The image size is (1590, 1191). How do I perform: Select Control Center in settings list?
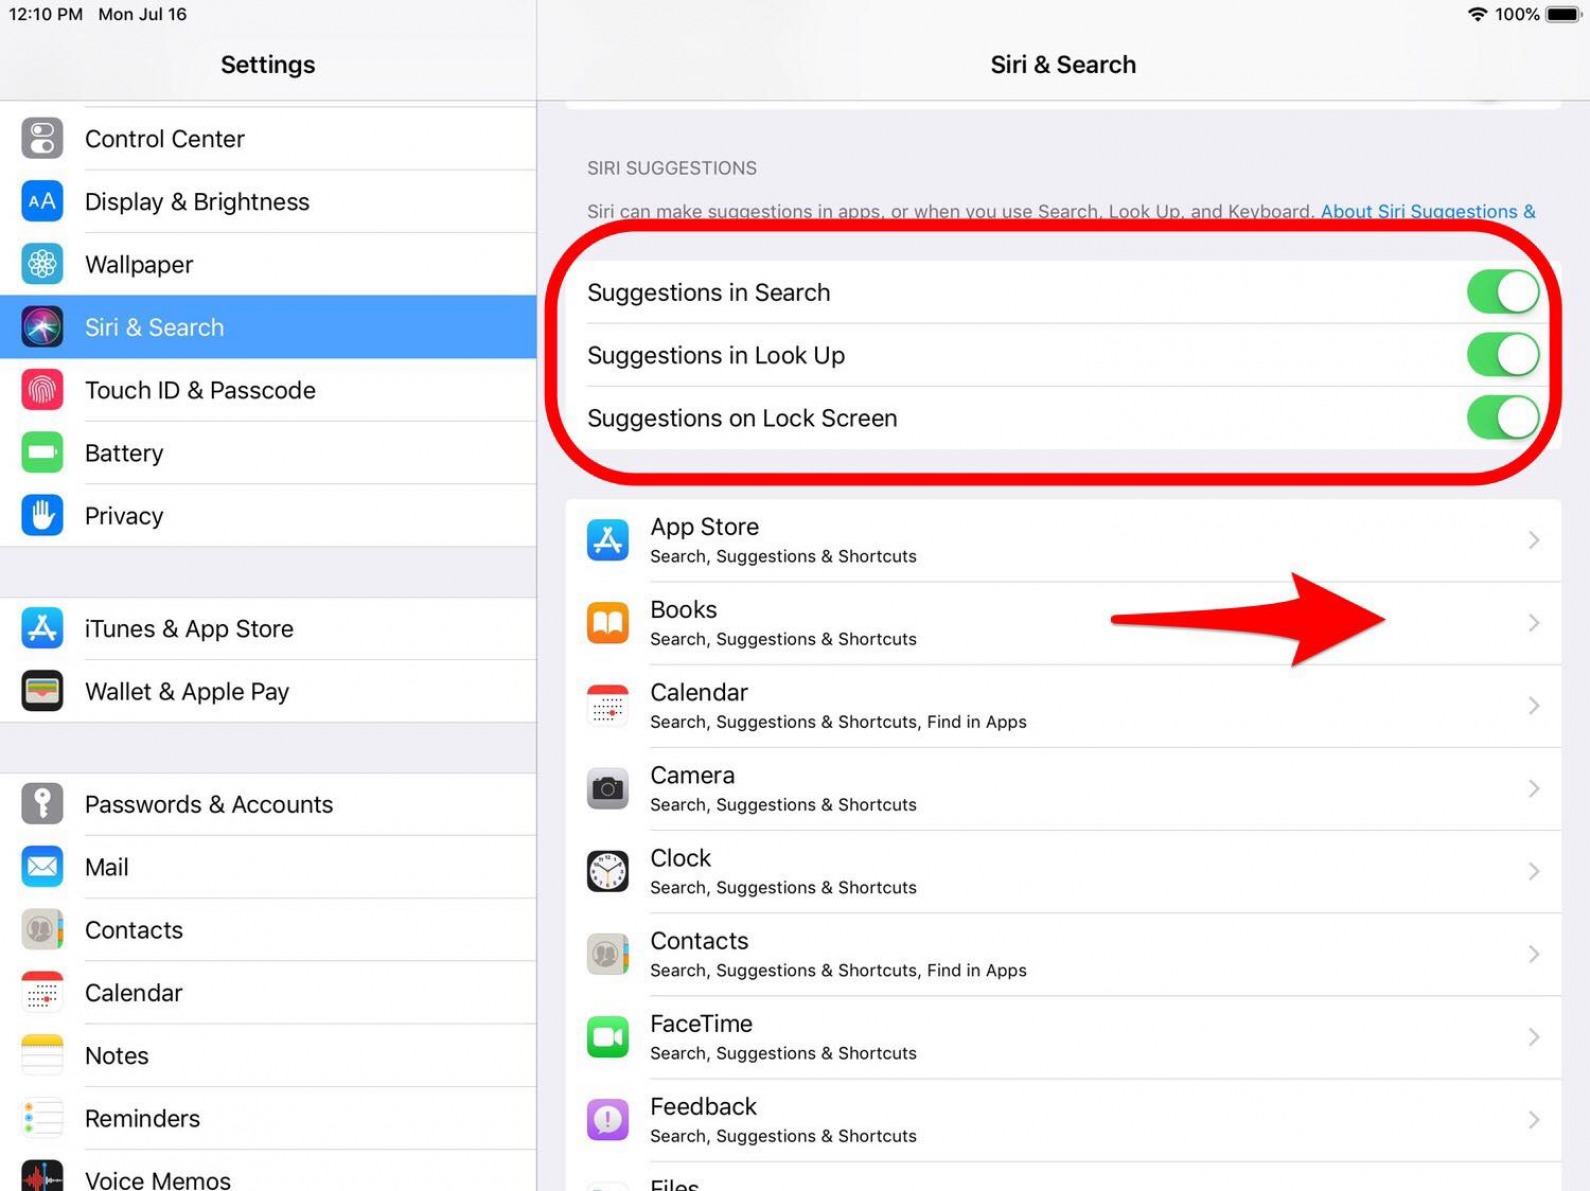click(268, 139)
